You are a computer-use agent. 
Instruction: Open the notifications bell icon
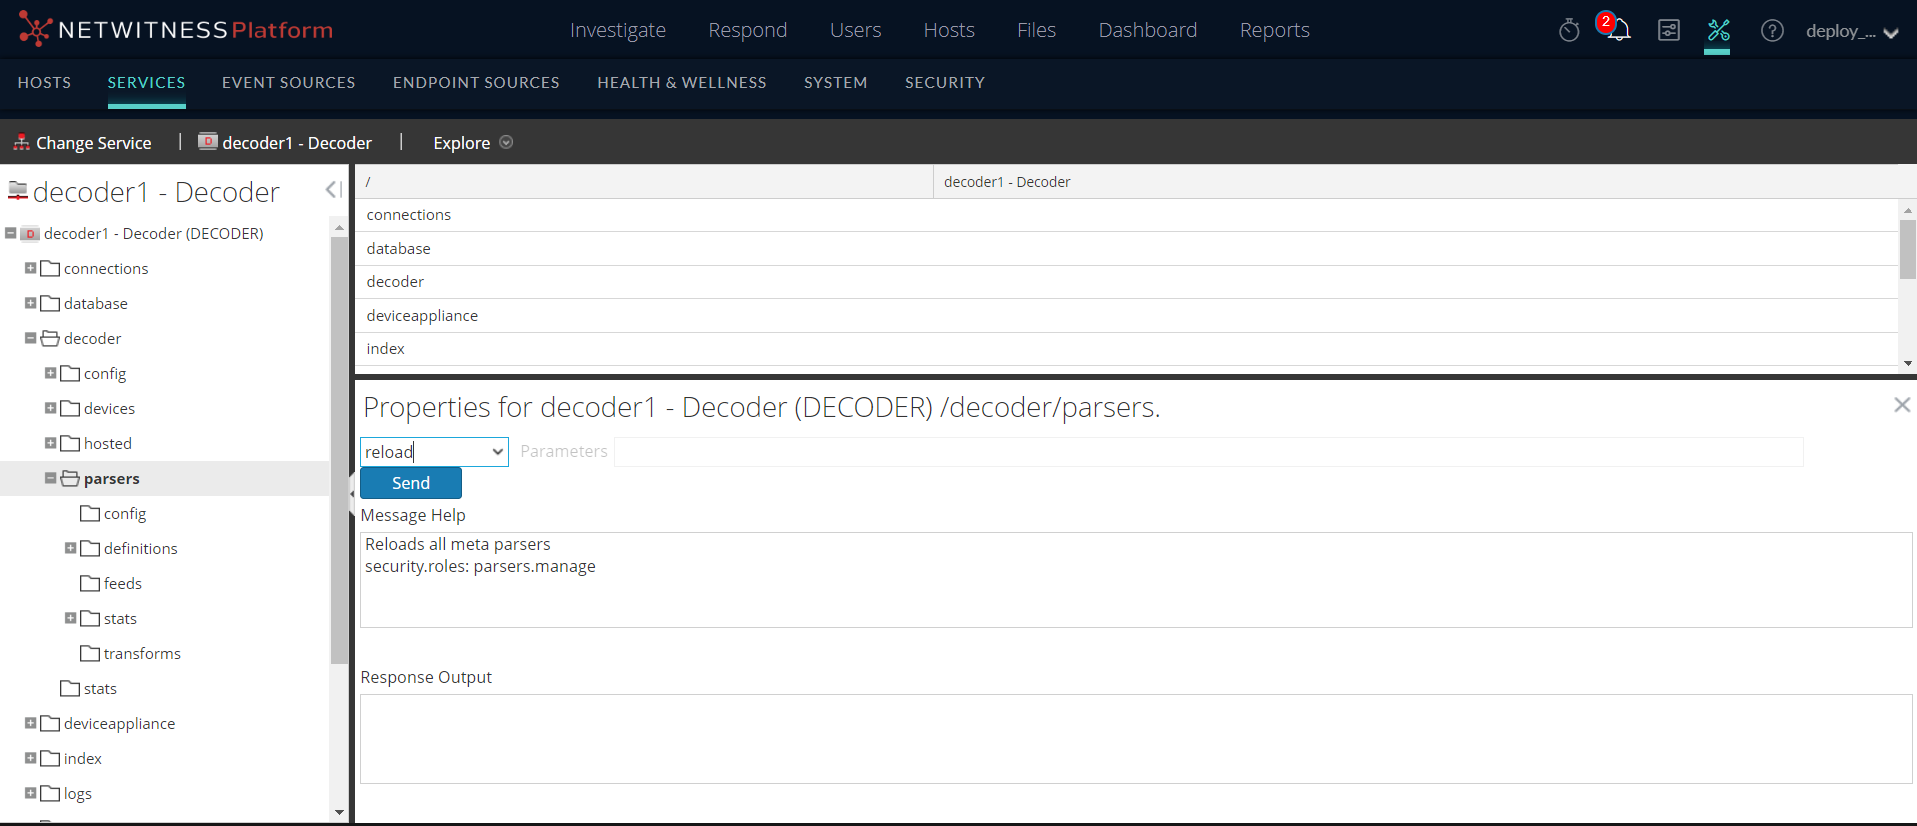[1617, 30]
